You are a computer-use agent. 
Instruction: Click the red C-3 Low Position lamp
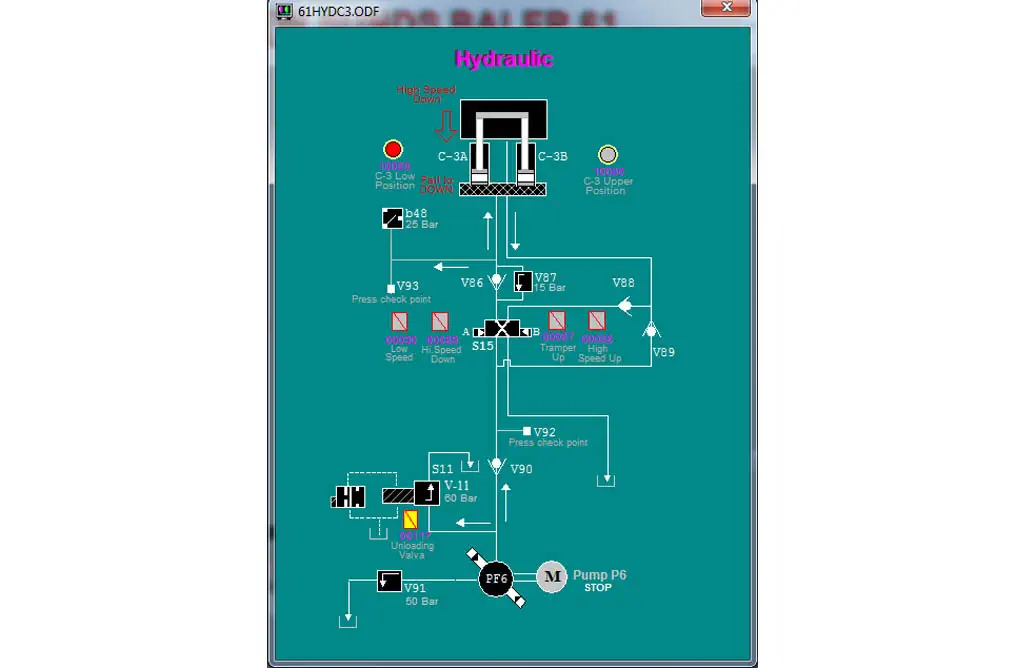pos(392,150)
